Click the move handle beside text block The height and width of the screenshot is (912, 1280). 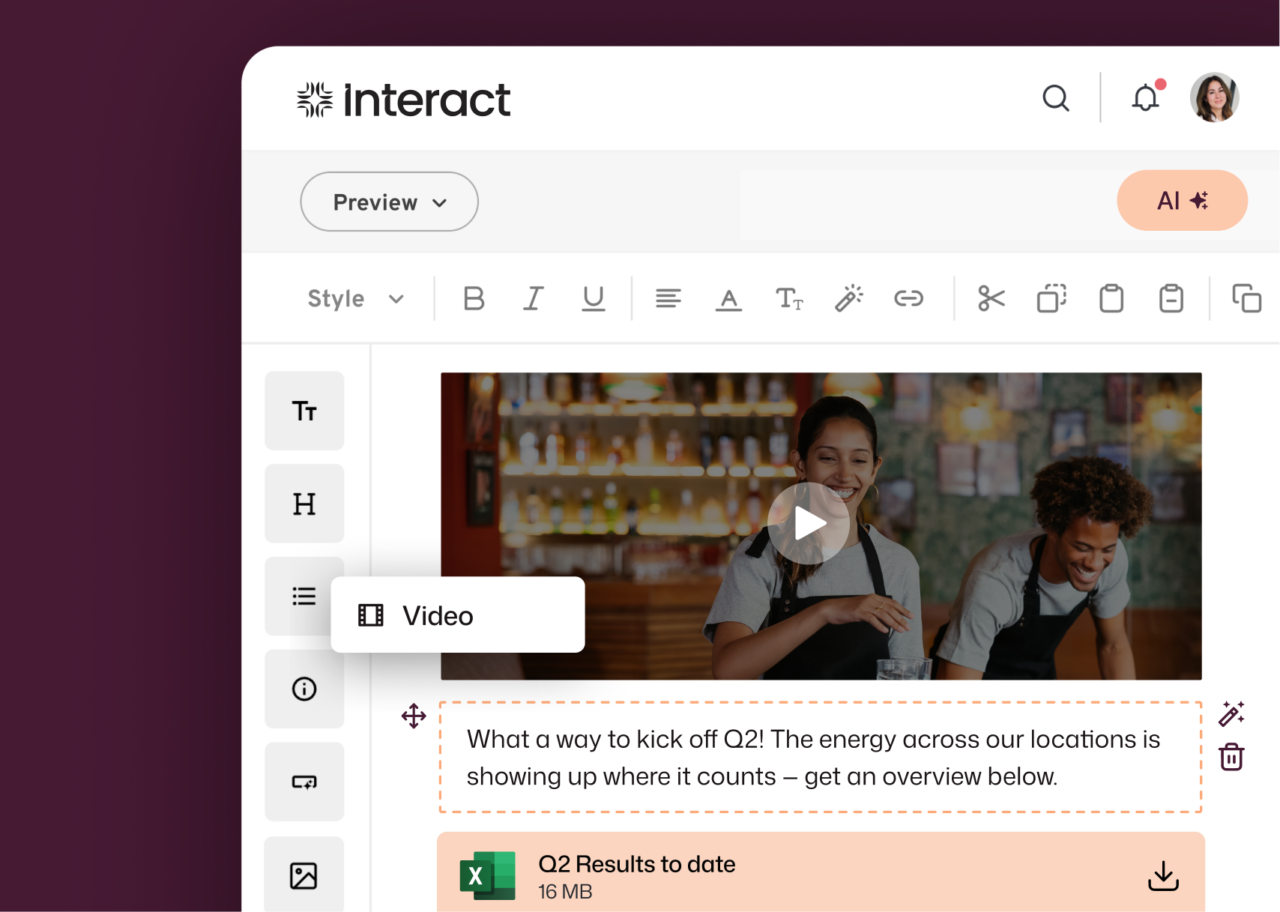pyautogui.click(x=414, y=716)
